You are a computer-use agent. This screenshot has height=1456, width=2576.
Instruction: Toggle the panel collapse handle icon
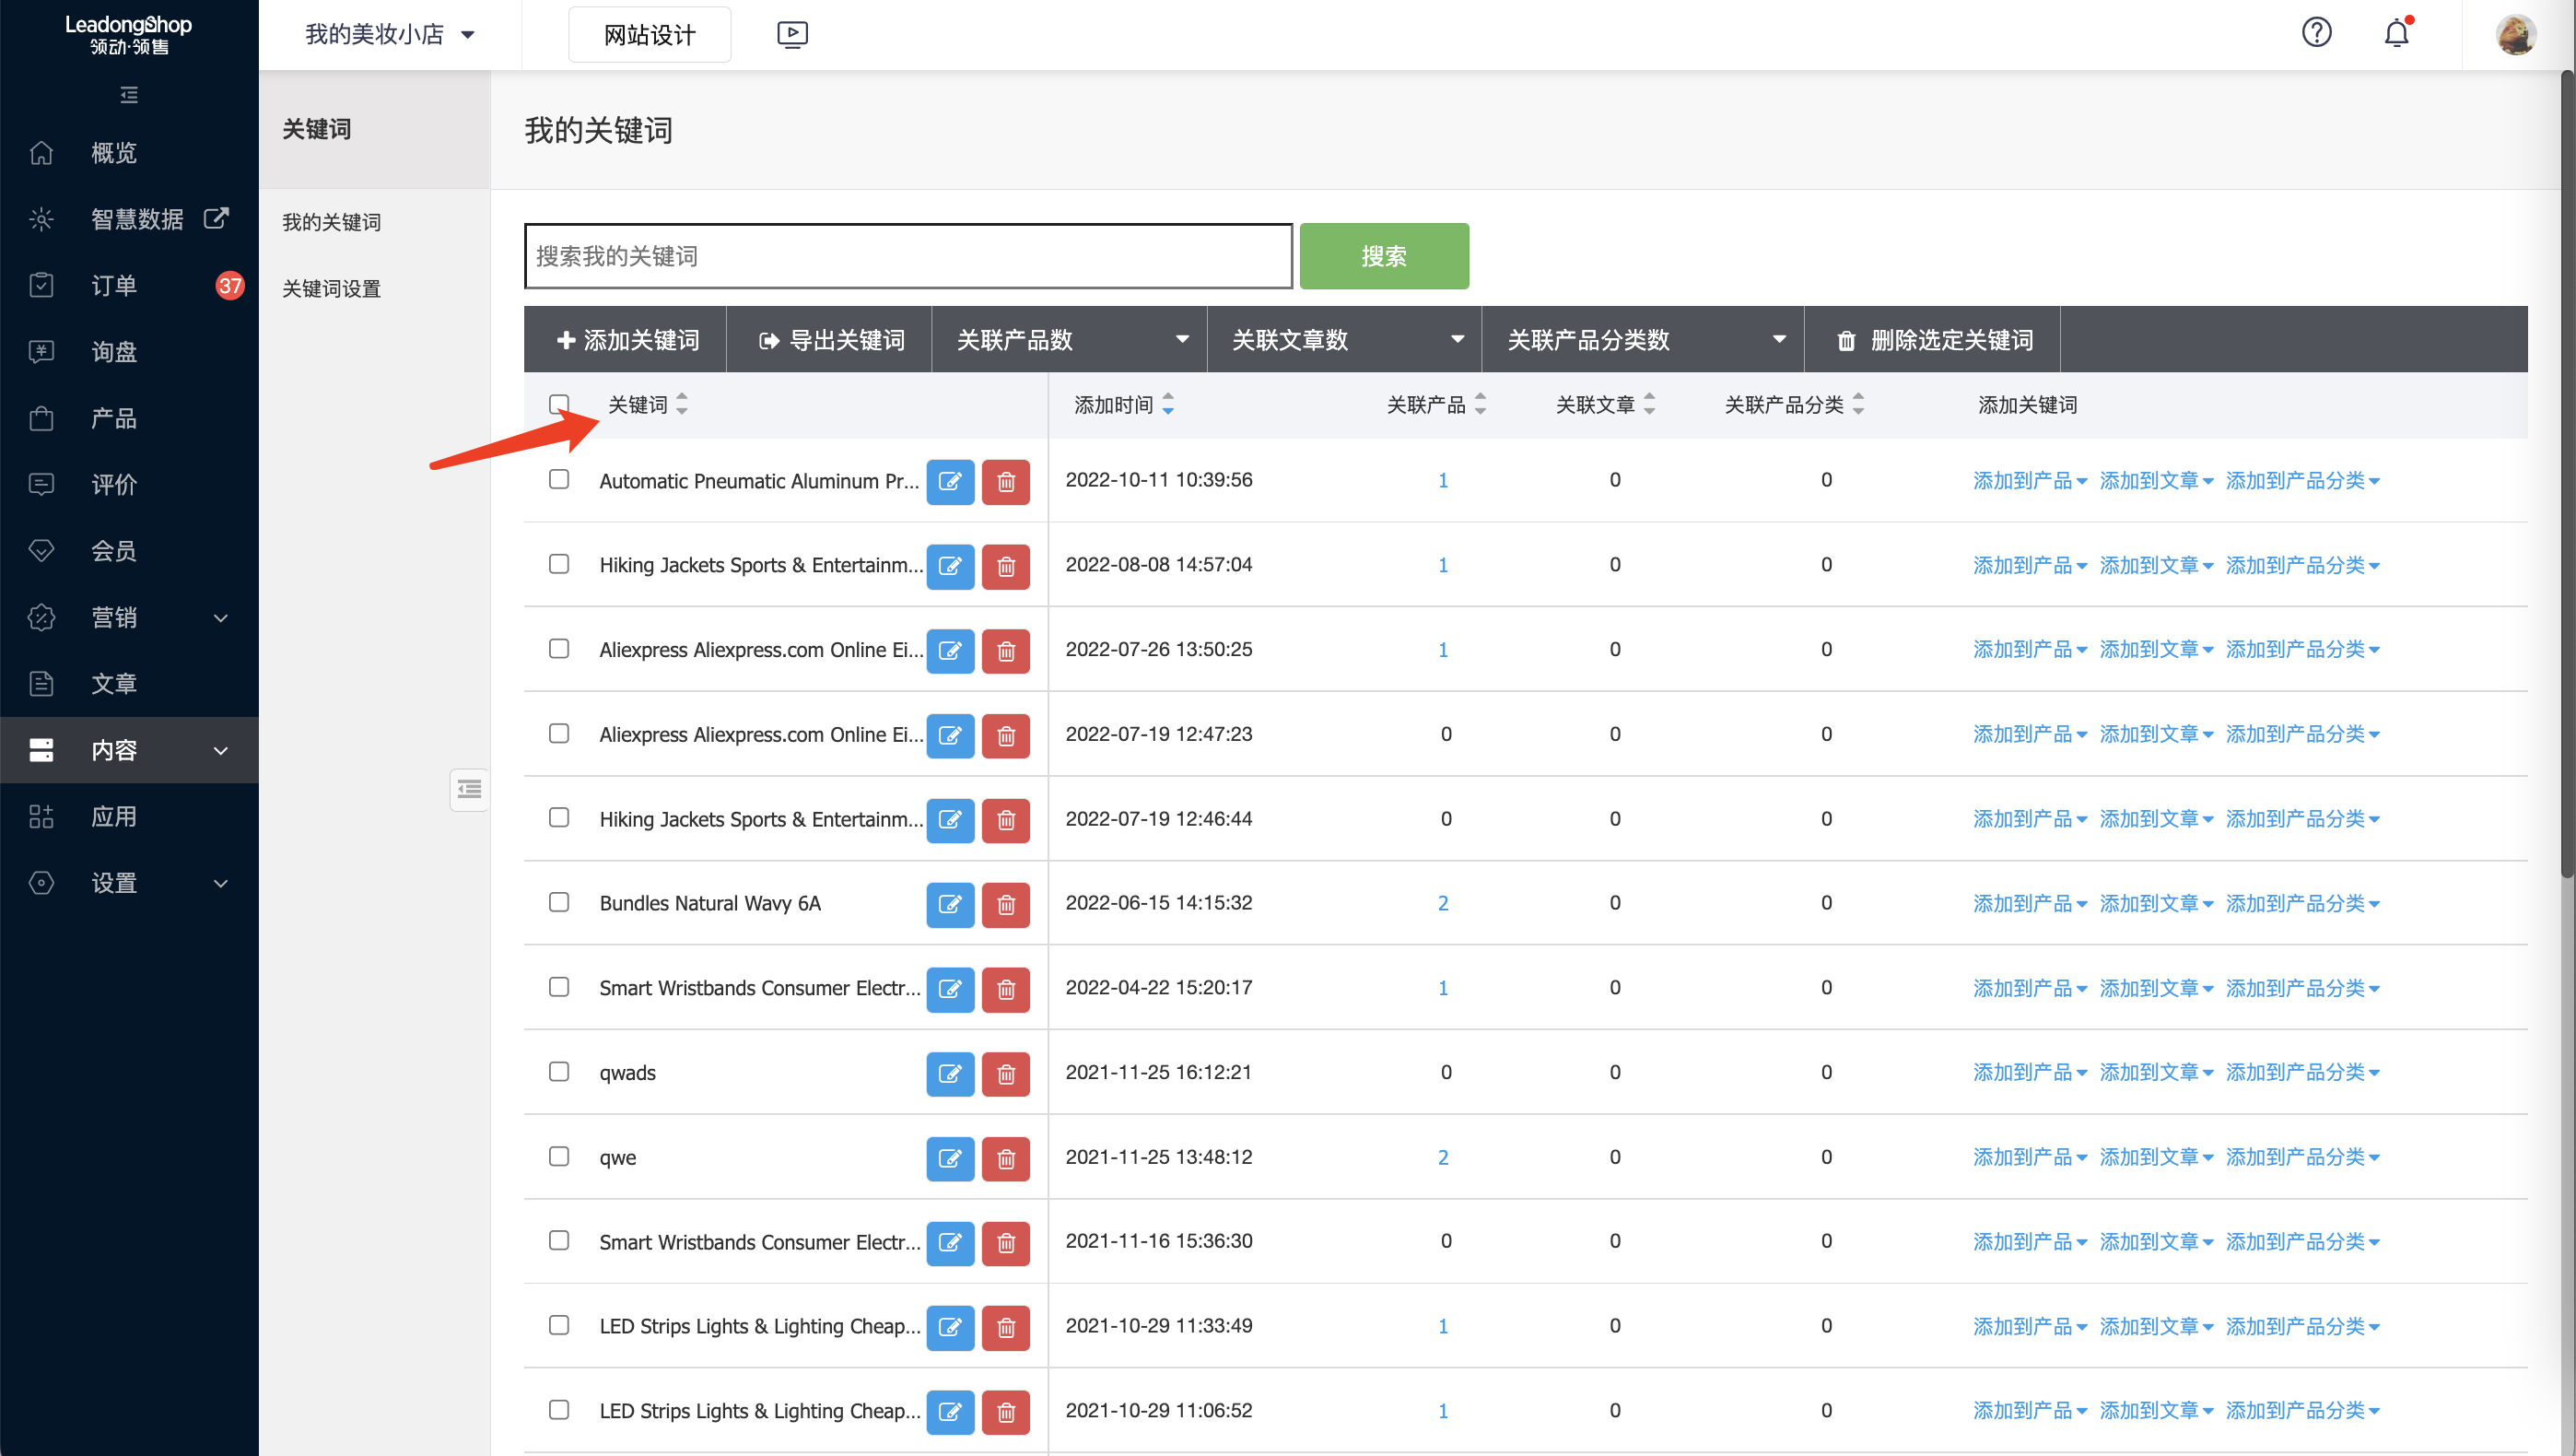click(x=469, y=790)
